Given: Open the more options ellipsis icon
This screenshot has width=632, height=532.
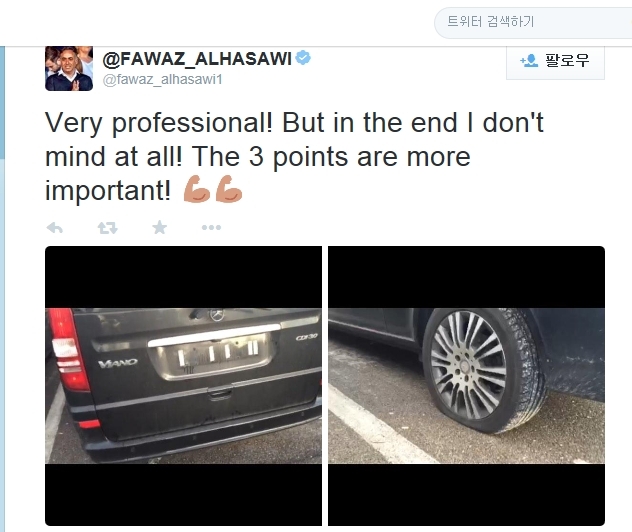Looking at the screenshot, I should [211, 228].
